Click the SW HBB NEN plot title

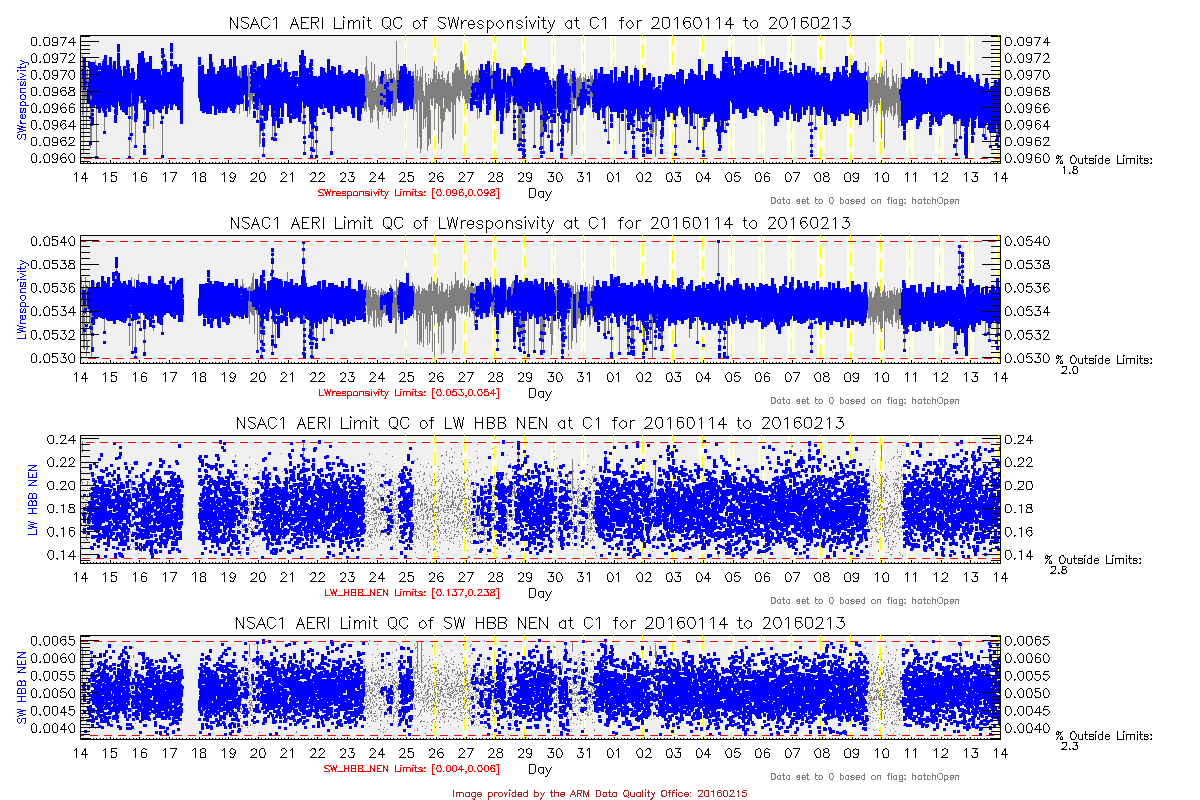pos(540,623)
